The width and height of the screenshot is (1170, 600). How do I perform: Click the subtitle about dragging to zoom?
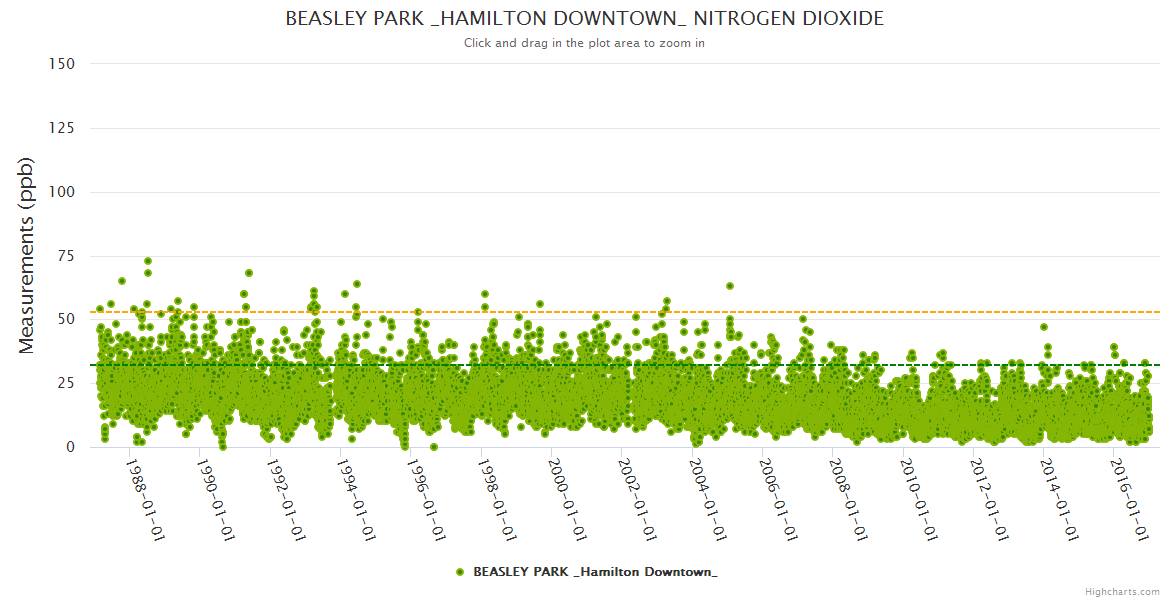(x=584, y=43)
